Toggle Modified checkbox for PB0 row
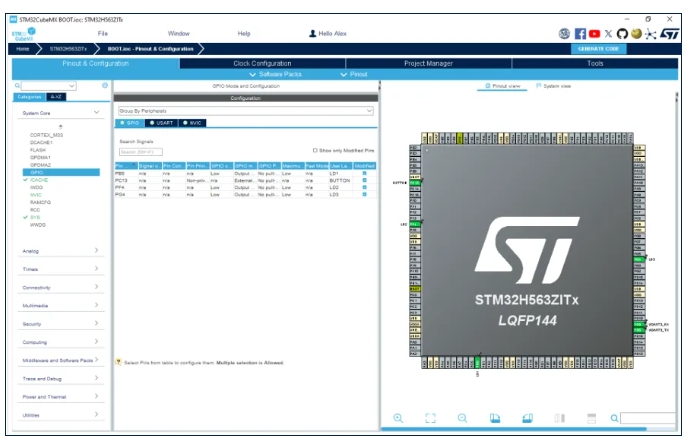The width and height of the screenshot is (691, 447). (364, 173)
